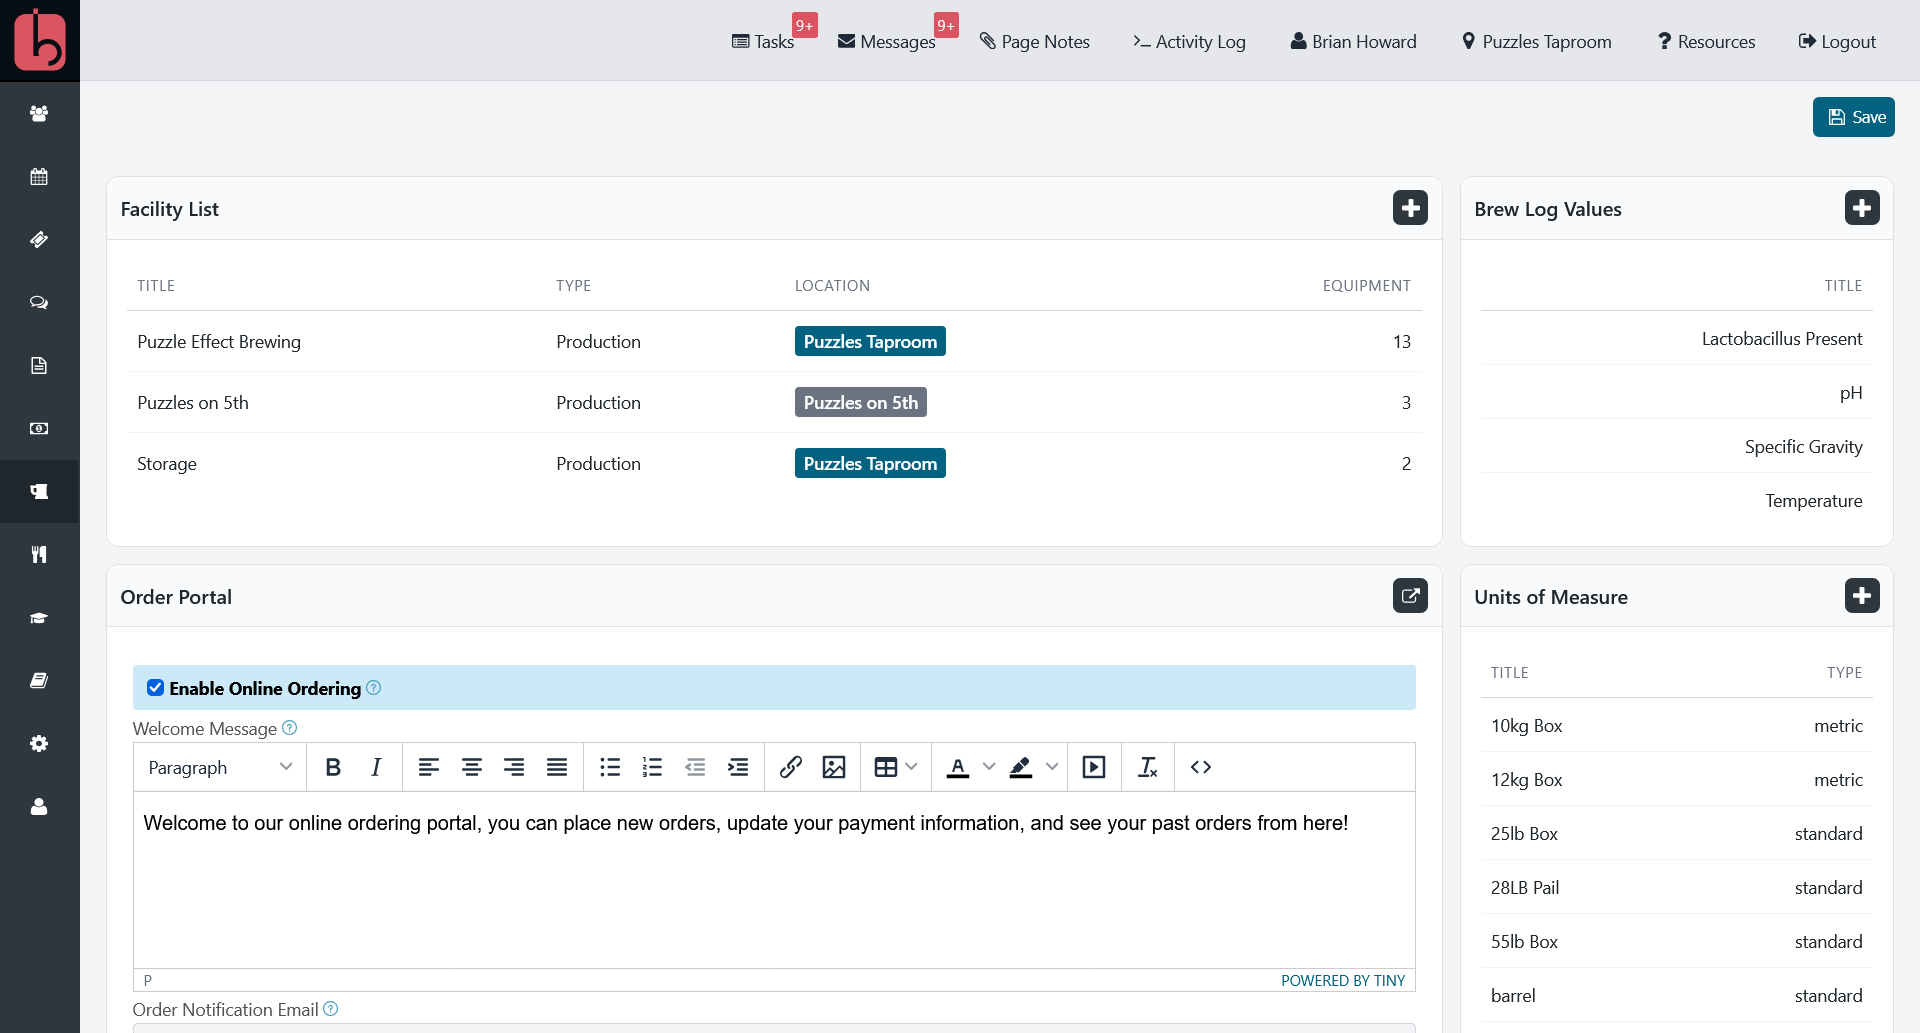
Task: Expand the highlight color dropdown arrow
Action: tap(1052, 767)
